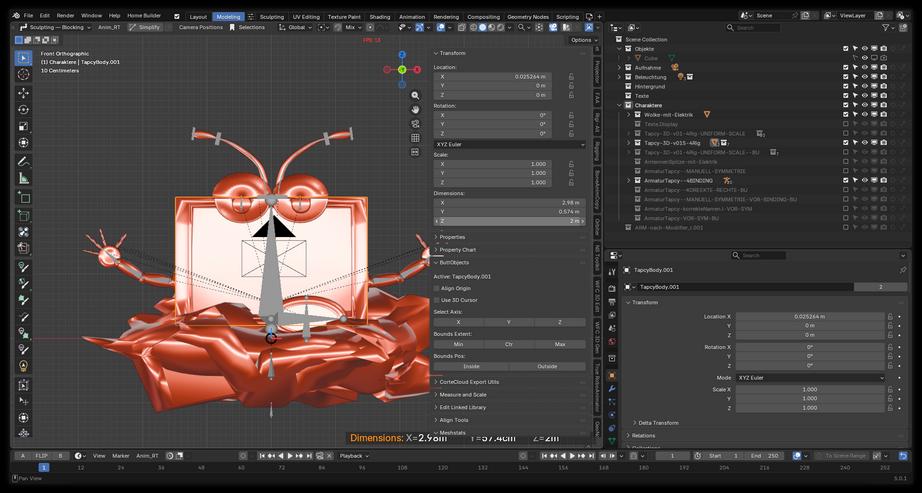The width and height of the screenshot is (922, 493).
Task: Click the zoom magnifier icon in the viewport
Action: (415, 95)
